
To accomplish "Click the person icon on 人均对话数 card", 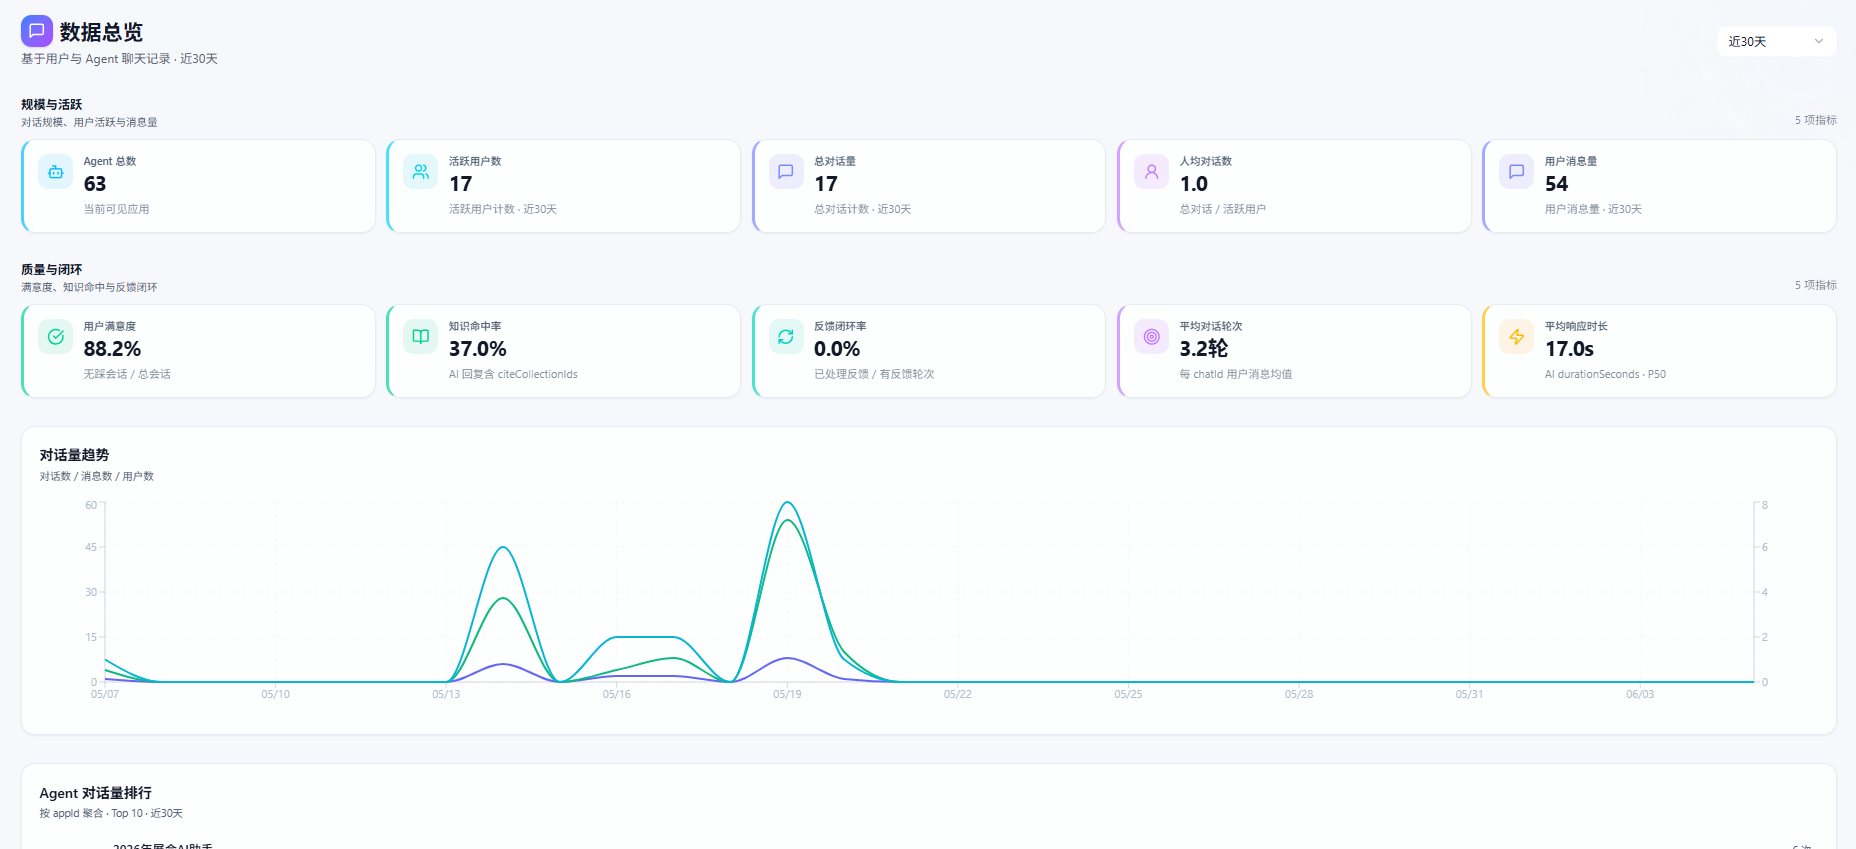I will (x=1152, y=172).
